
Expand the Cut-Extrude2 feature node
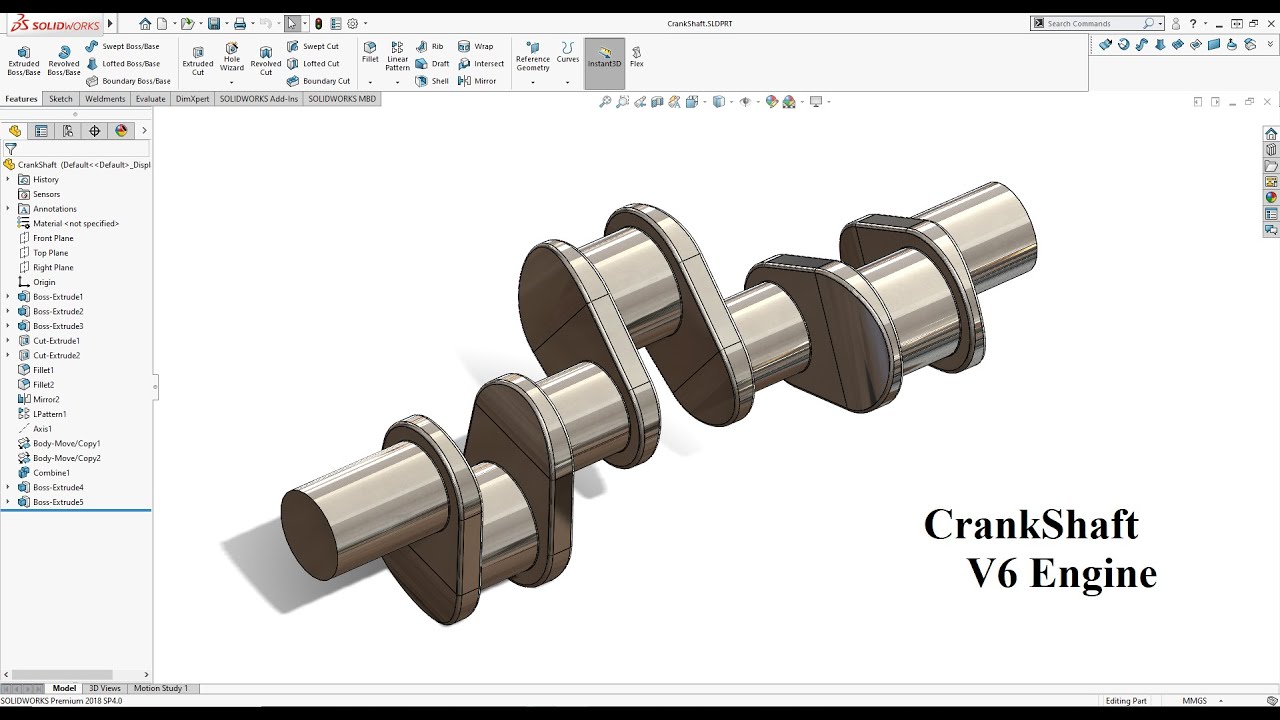tap(8, 355)
